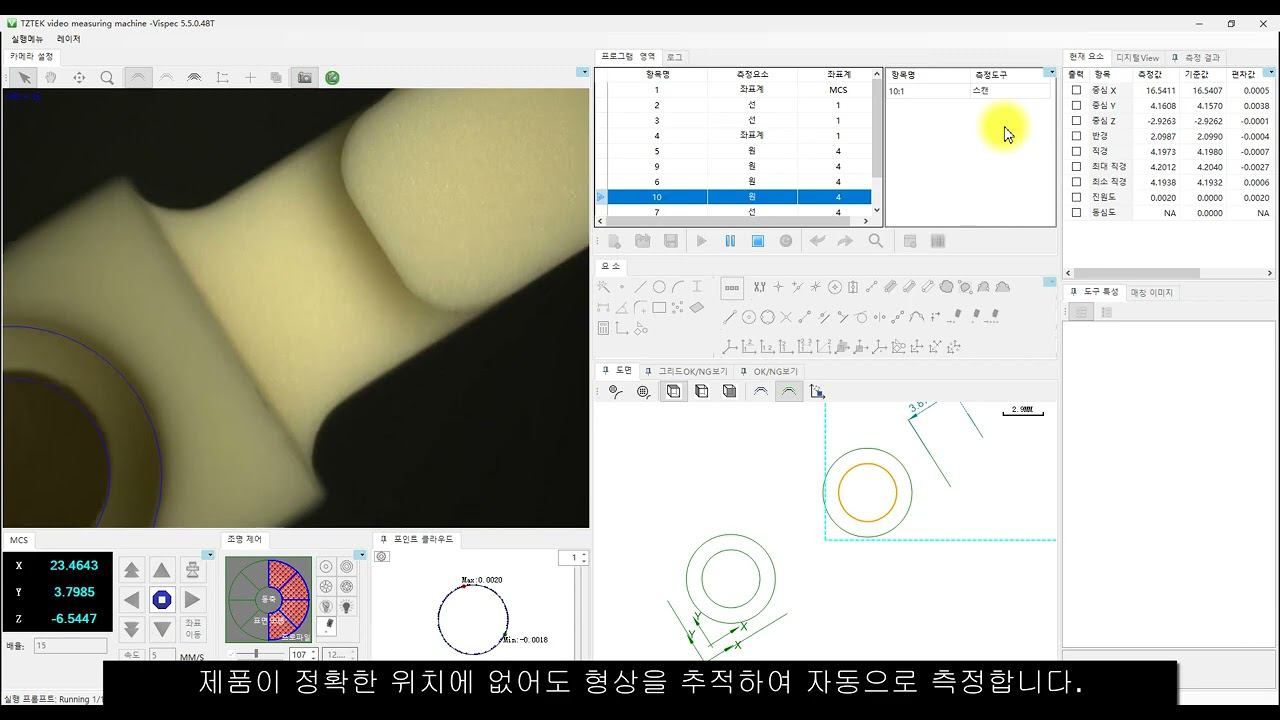Select the 스캔 measurement tool entry

981,91
